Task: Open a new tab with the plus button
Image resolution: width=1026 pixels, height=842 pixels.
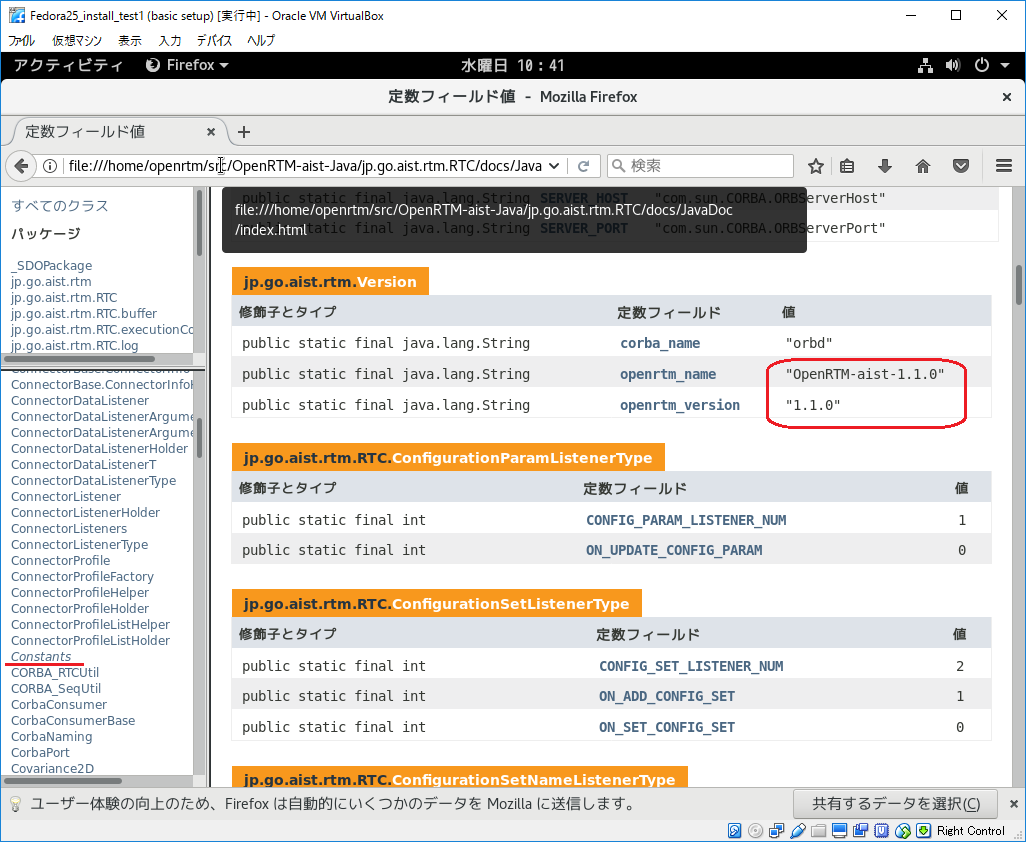Action: click(244, 132)
